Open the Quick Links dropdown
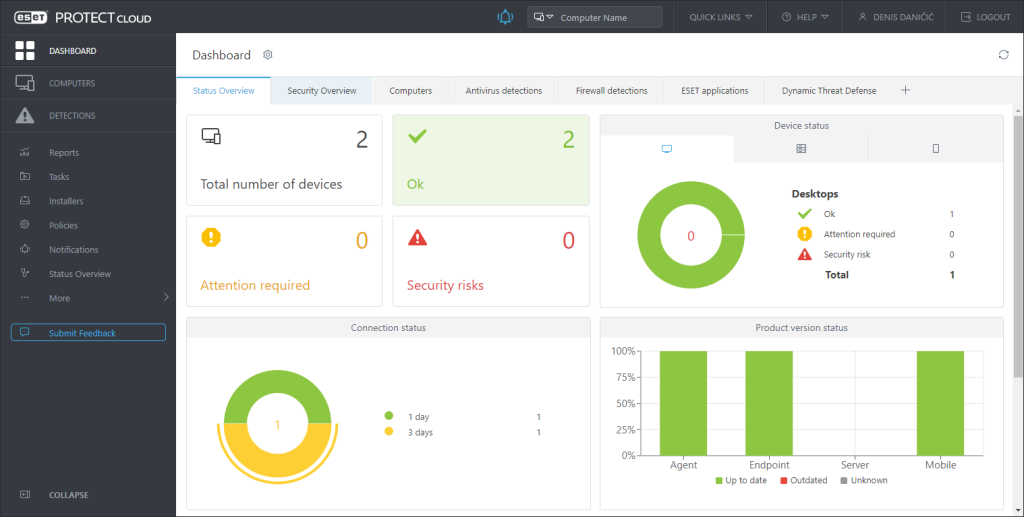Screen dimensions: 1024x517 click(721, 17)
